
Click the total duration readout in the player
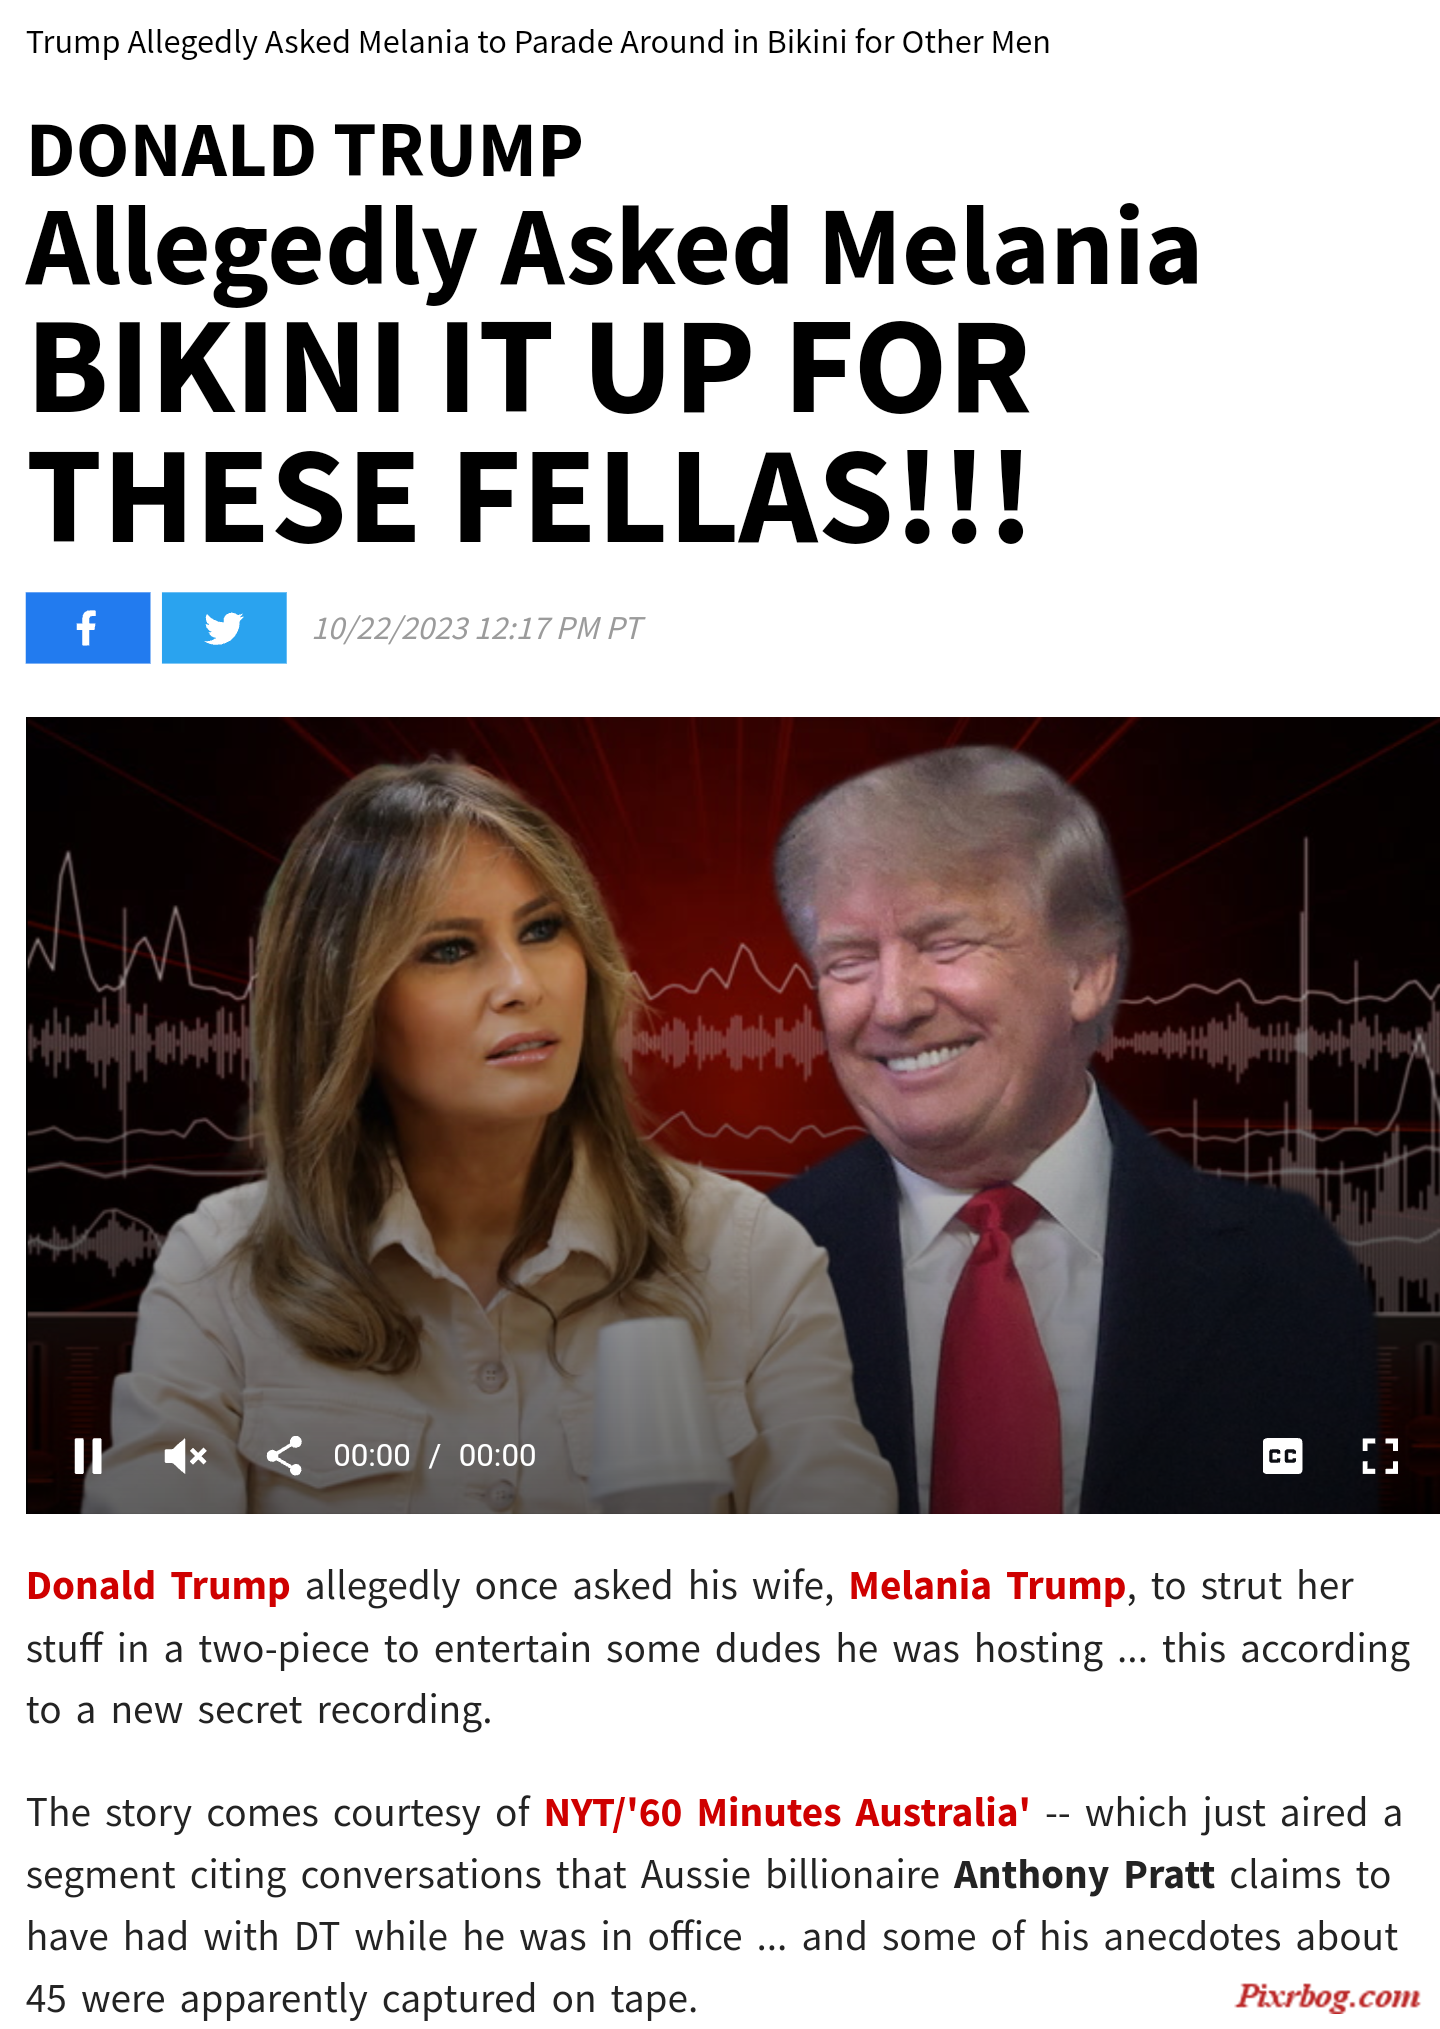[497, 1456]
